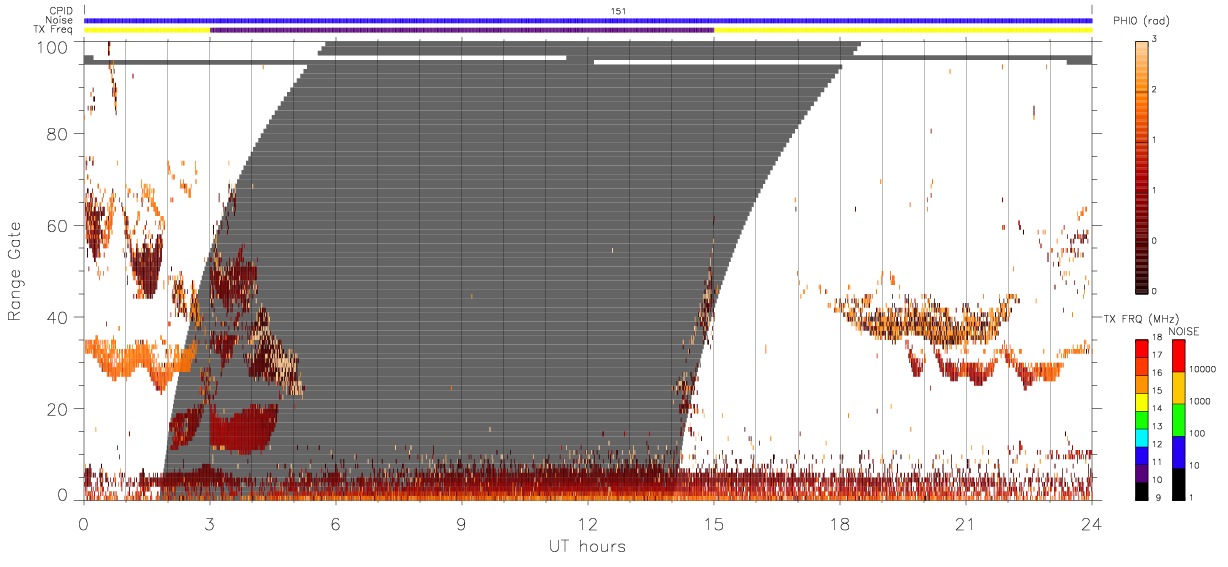The height and width of the screenshot is (567, 1228).
Task: Click the PHI0 (rad) colorbar title
Action: tap(1140, 22)
